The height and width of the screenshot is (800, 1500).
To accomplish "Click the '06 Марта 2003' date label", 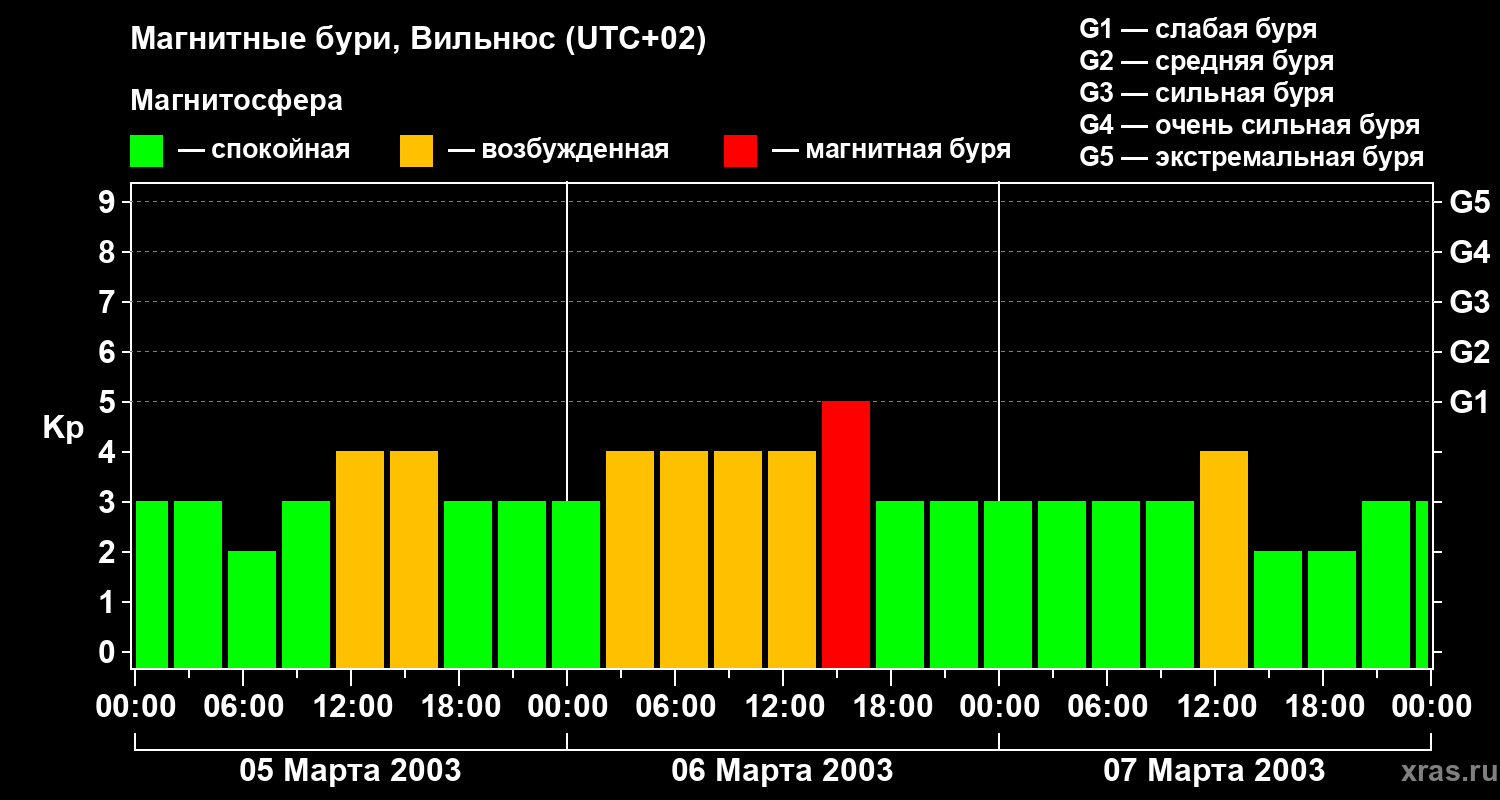I will click(x=782, y=771).
